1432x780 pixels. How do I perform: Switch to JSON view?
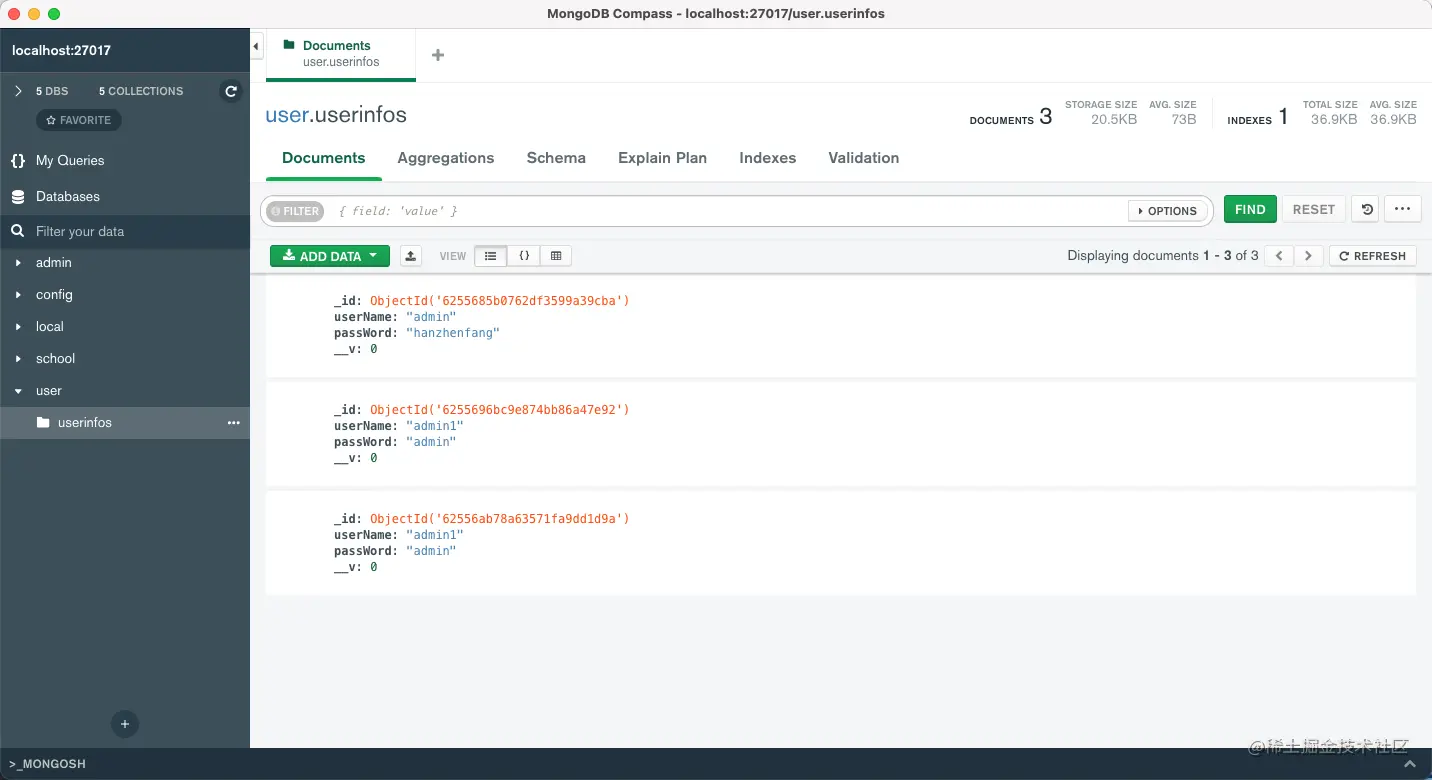click(x=523, y=256)
